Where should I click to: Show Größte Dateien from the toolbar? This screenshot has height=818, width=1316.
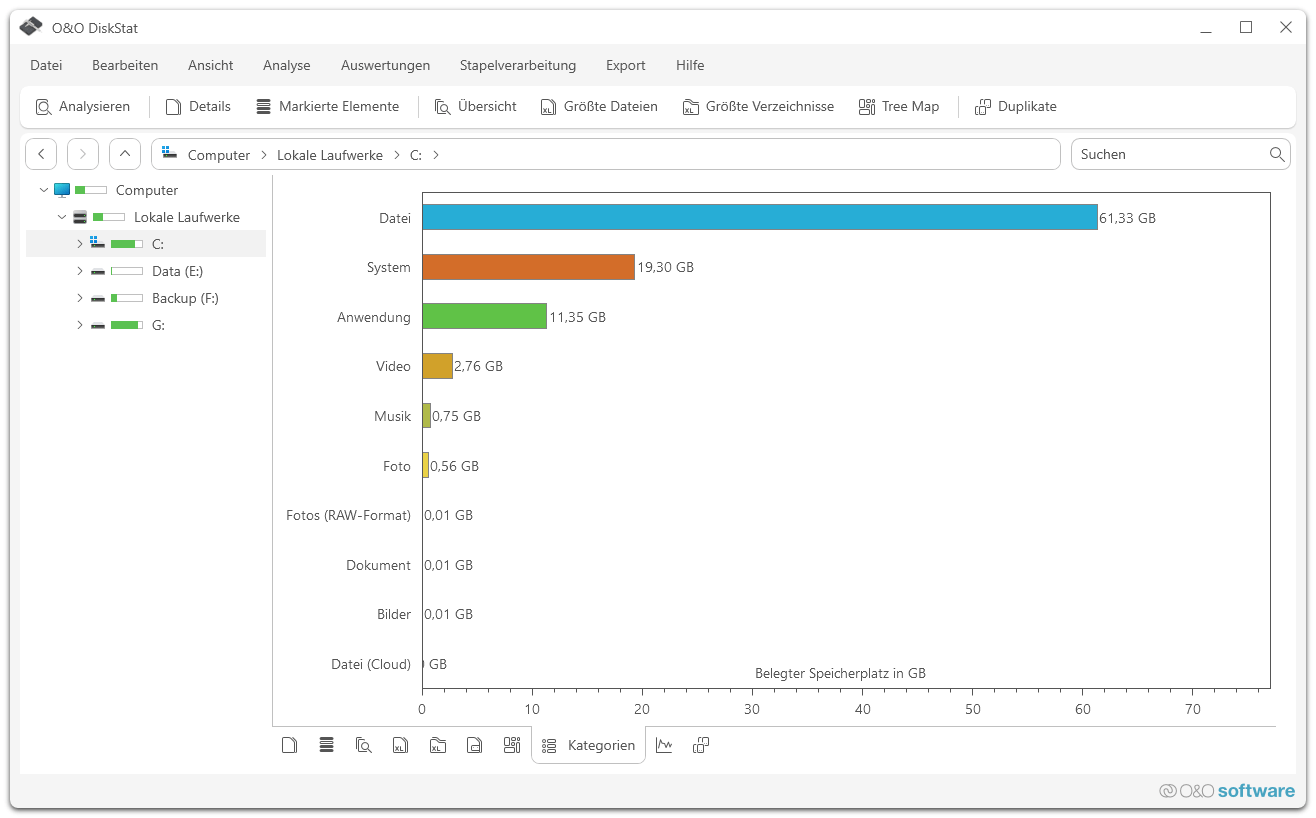(x=599, y=106)
